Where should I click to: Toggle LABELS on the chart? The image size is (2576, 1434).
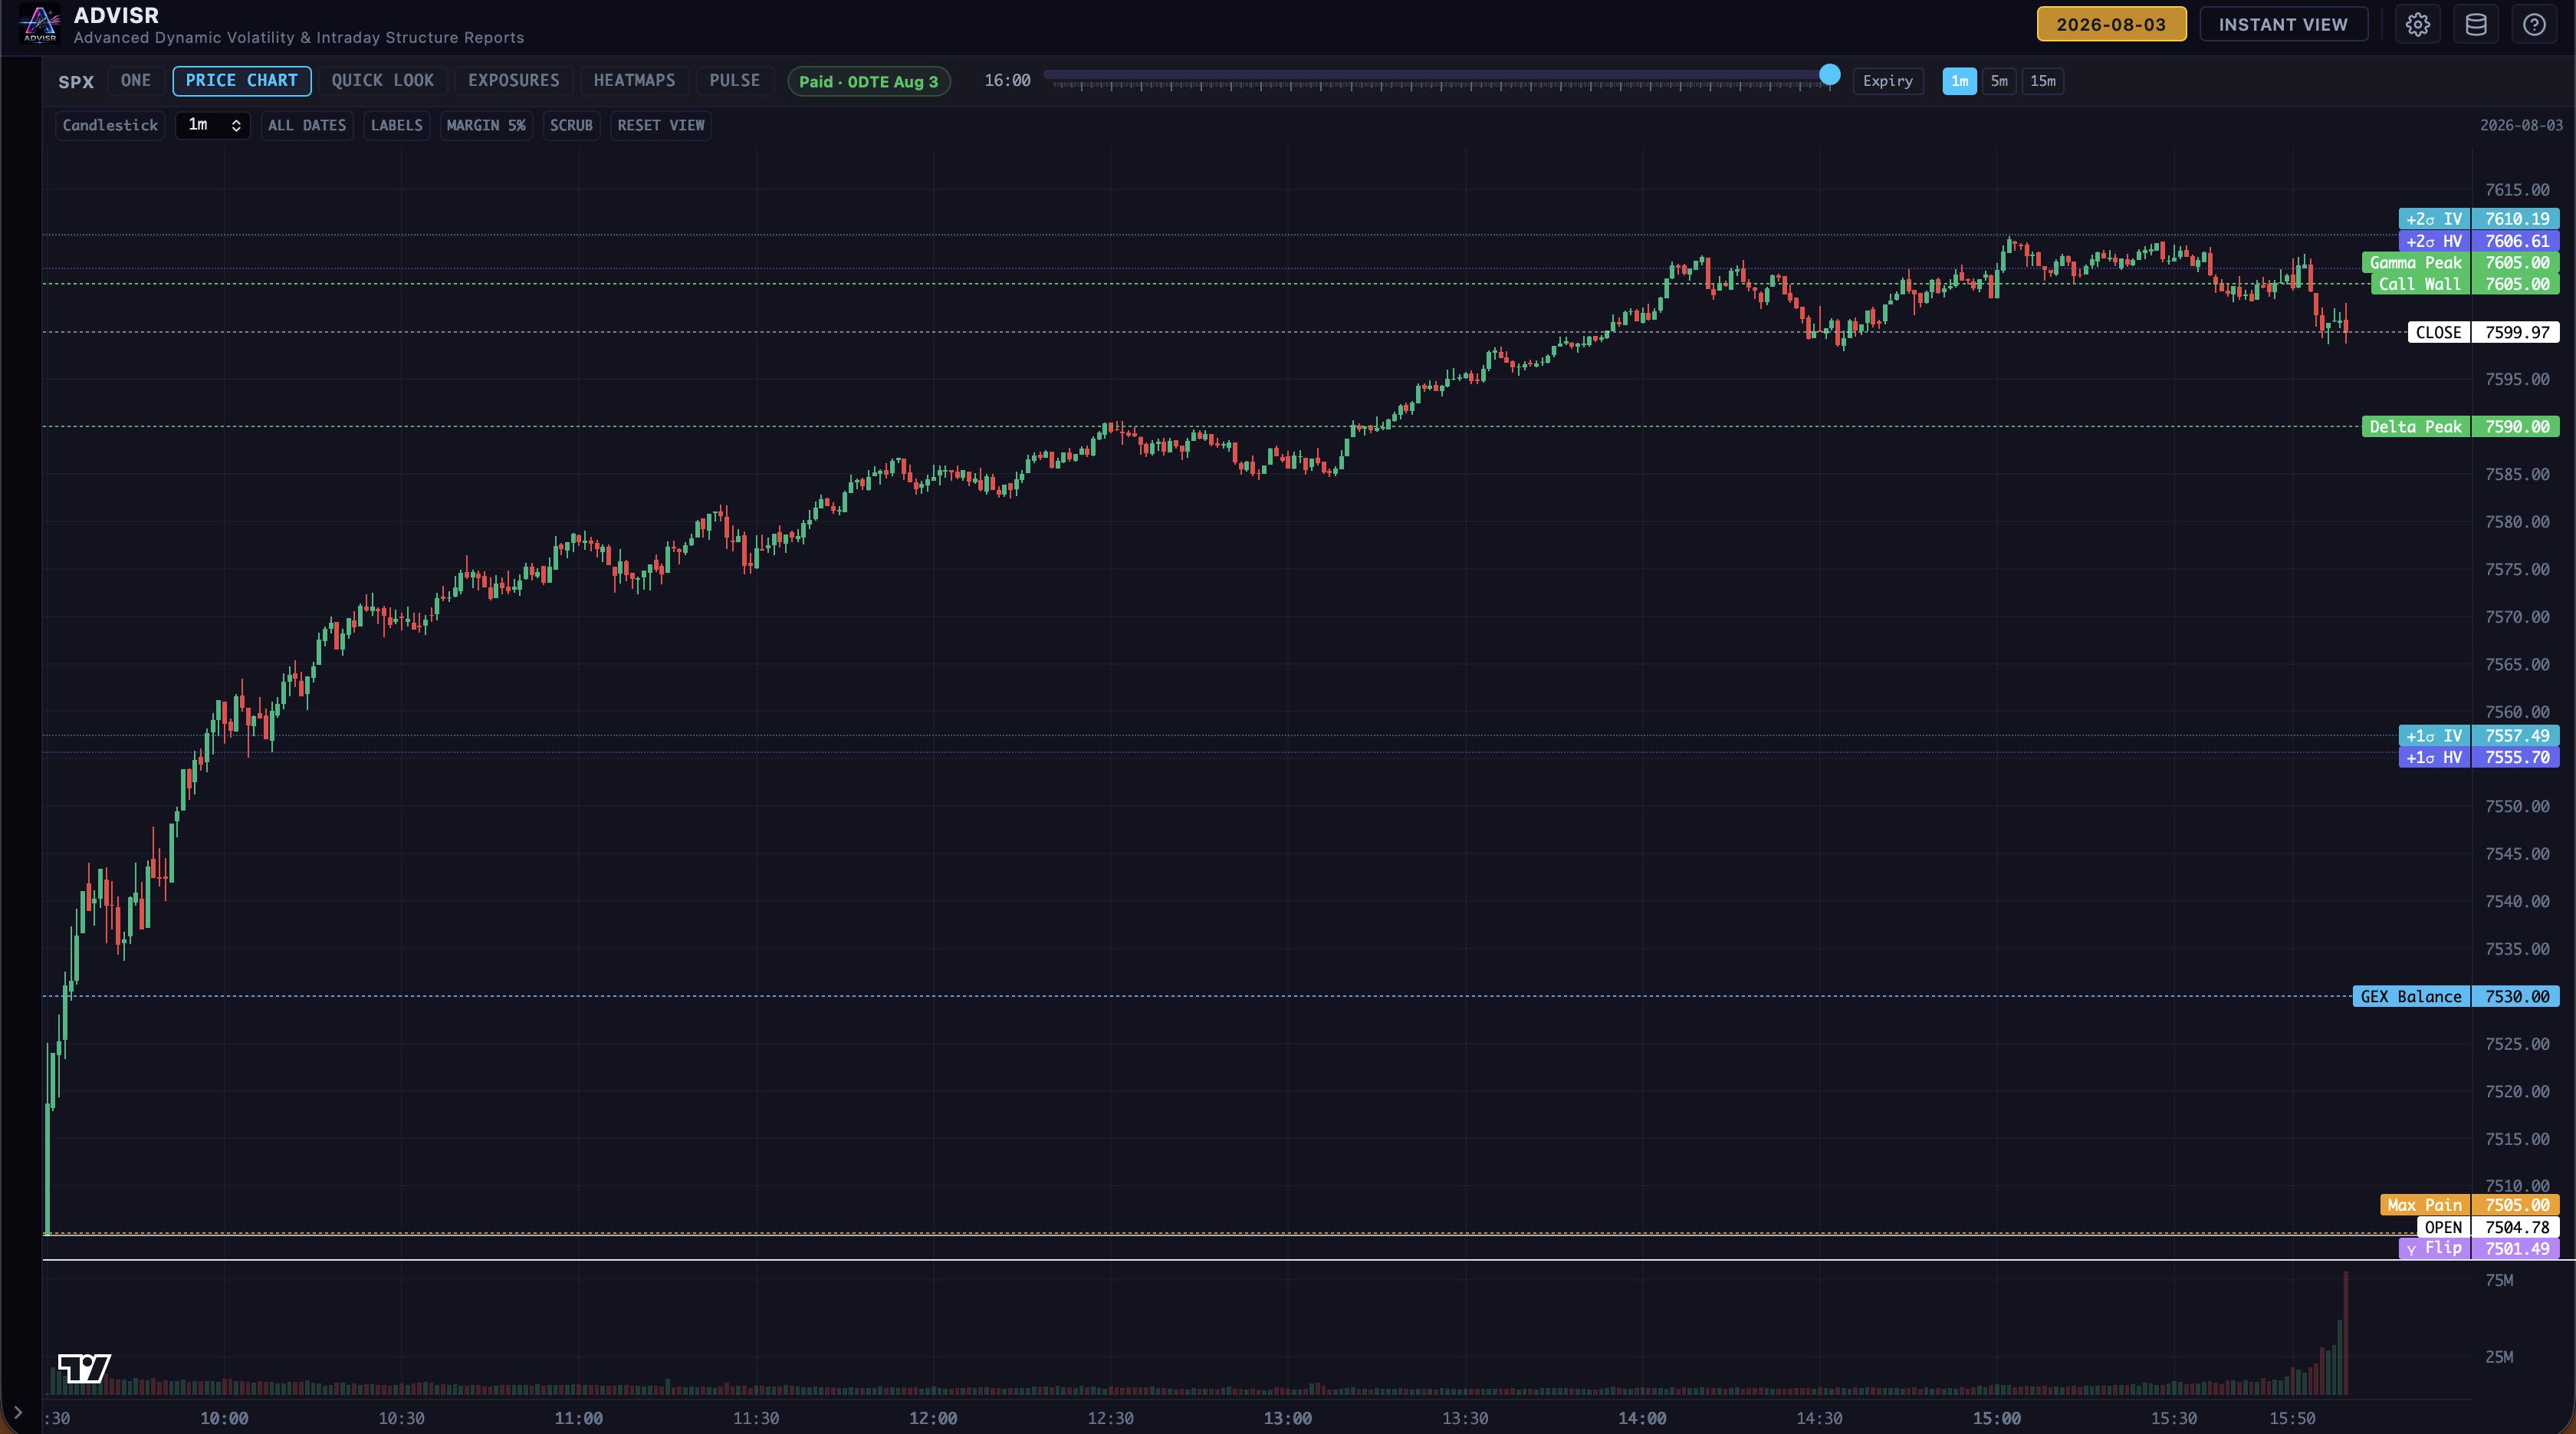pyautogui.click(x=396, y=125)
